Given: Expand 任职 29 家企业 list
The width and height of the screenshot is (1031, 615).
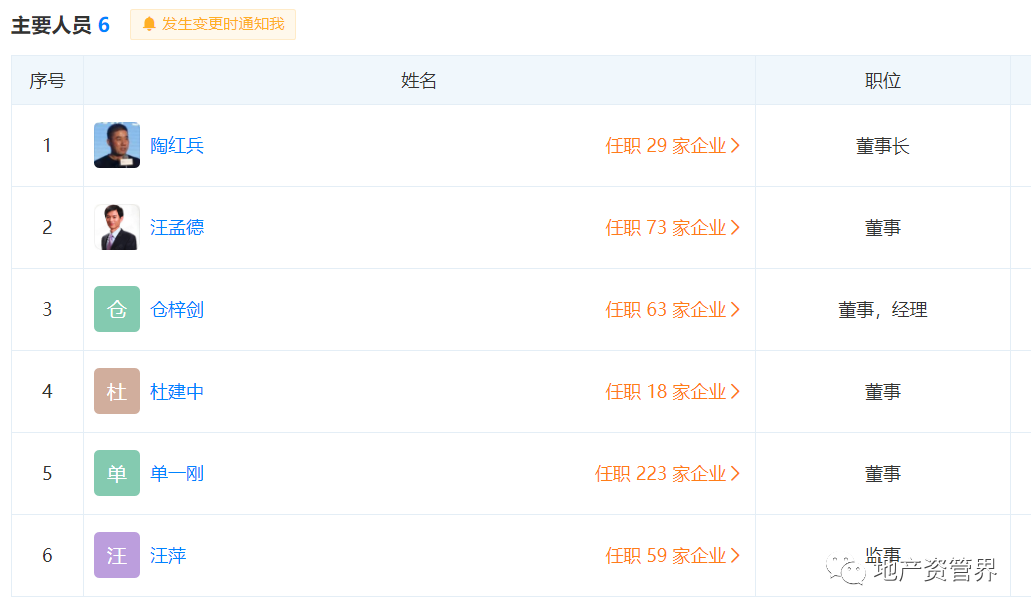Looking at the screenshot, I should click(672, 146).
